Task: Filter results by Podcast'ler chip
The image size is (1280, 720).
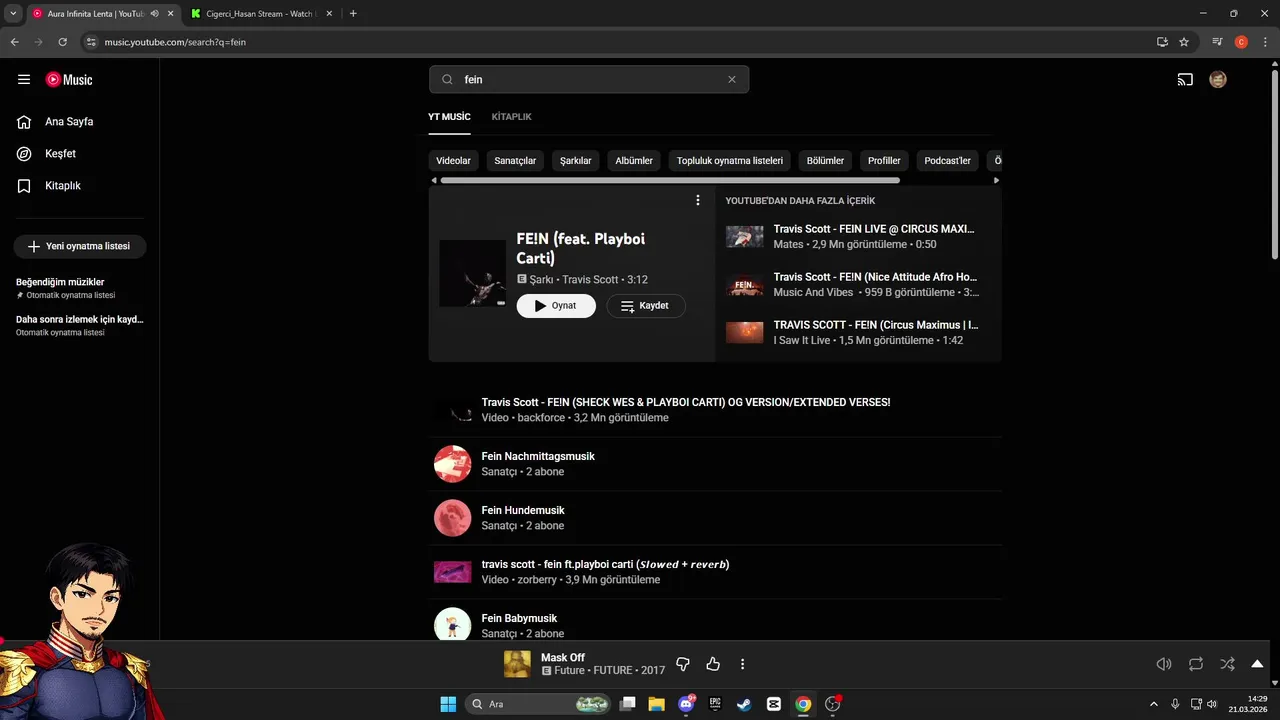Action: tap(947, 161)
